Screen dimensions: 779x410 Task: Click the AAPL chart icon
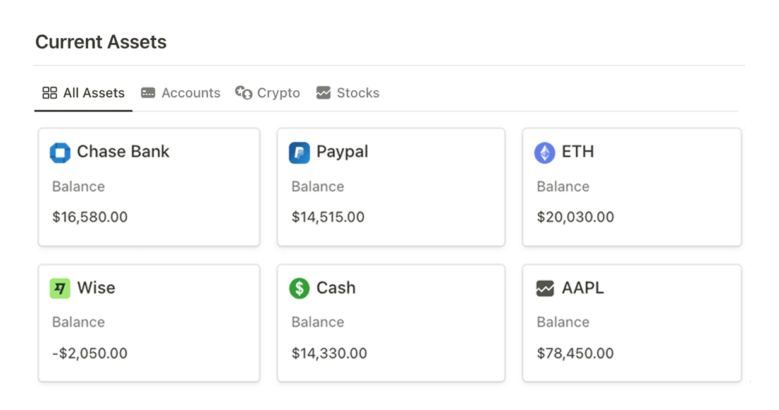point(545,288)
